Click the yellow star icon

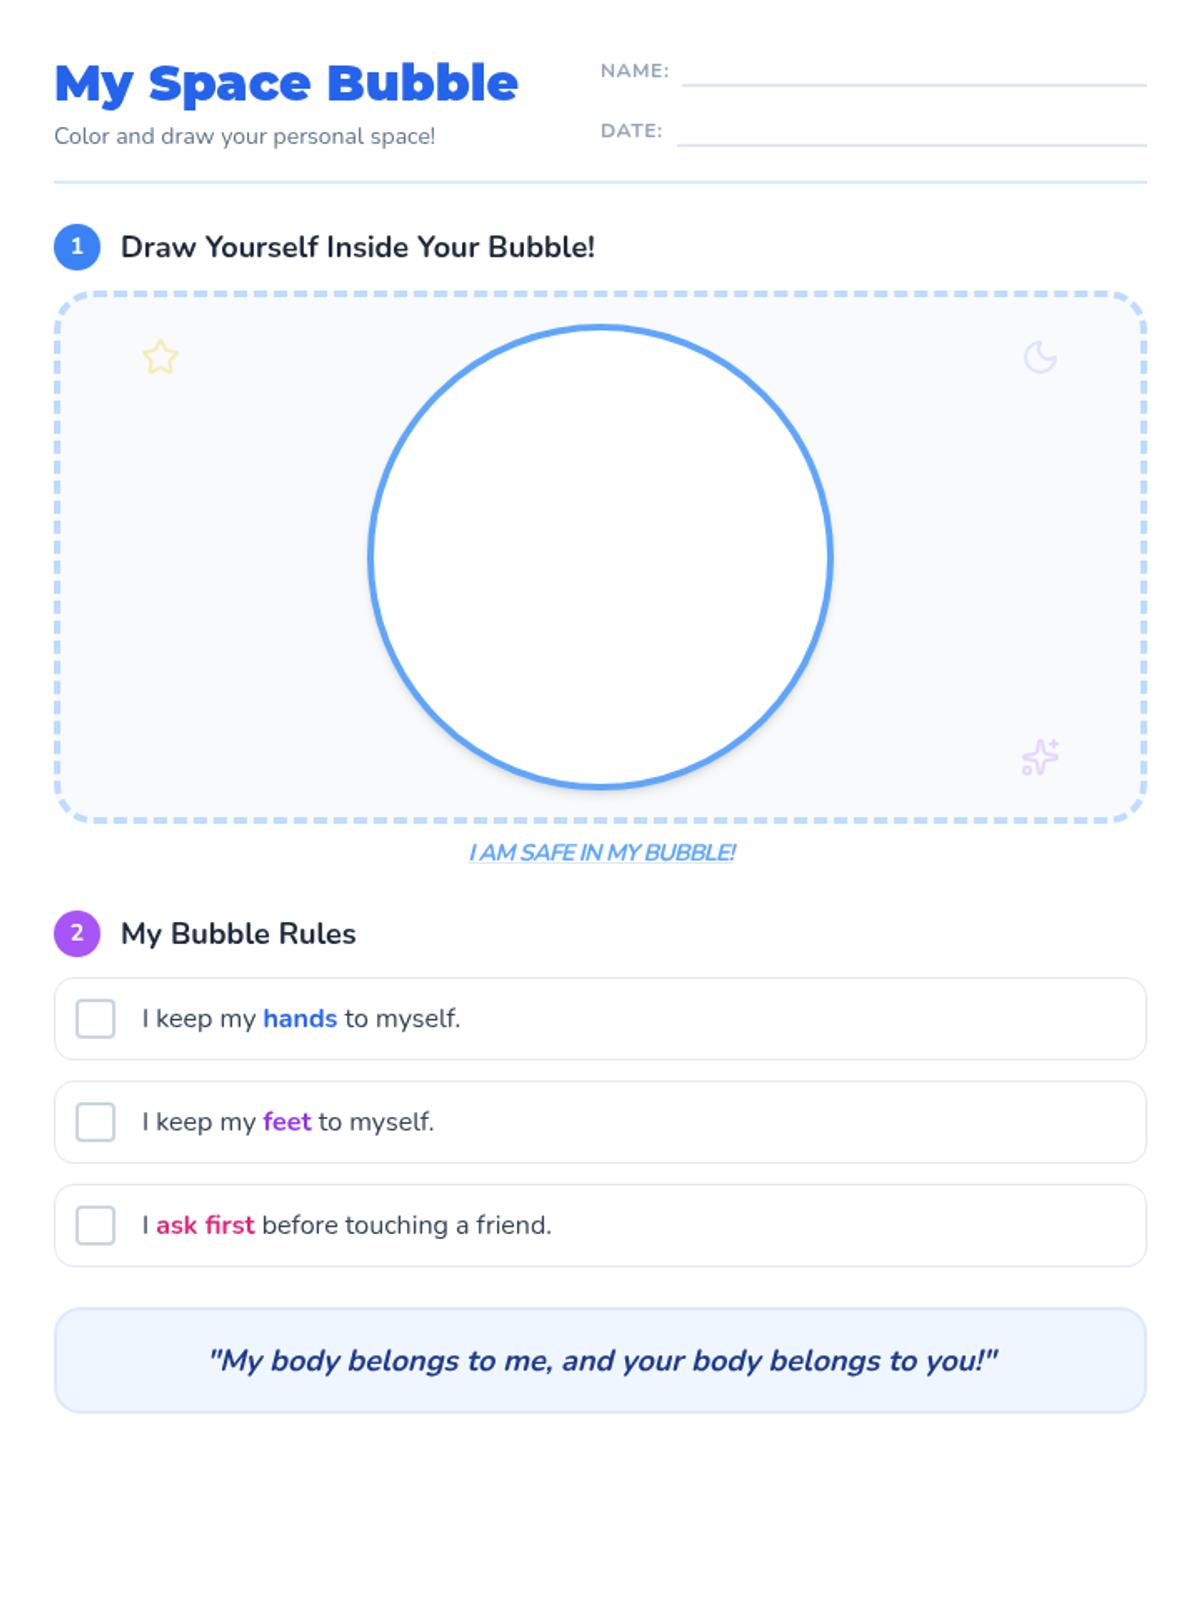(x=160, y=357)
